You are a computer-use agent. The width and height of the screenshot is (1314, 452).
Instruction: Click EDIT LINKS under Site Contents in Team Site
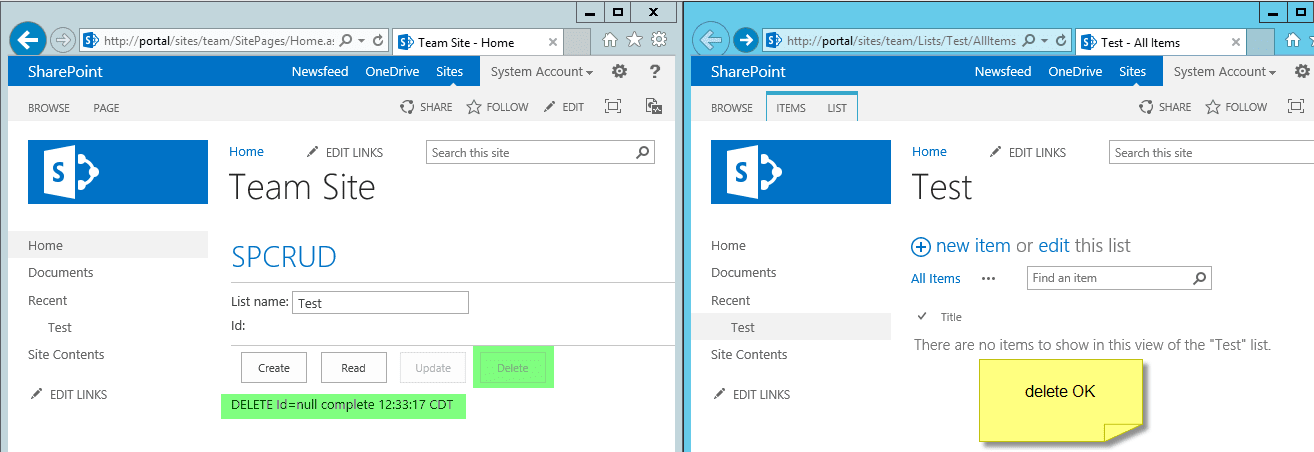(x=69, y=394)
